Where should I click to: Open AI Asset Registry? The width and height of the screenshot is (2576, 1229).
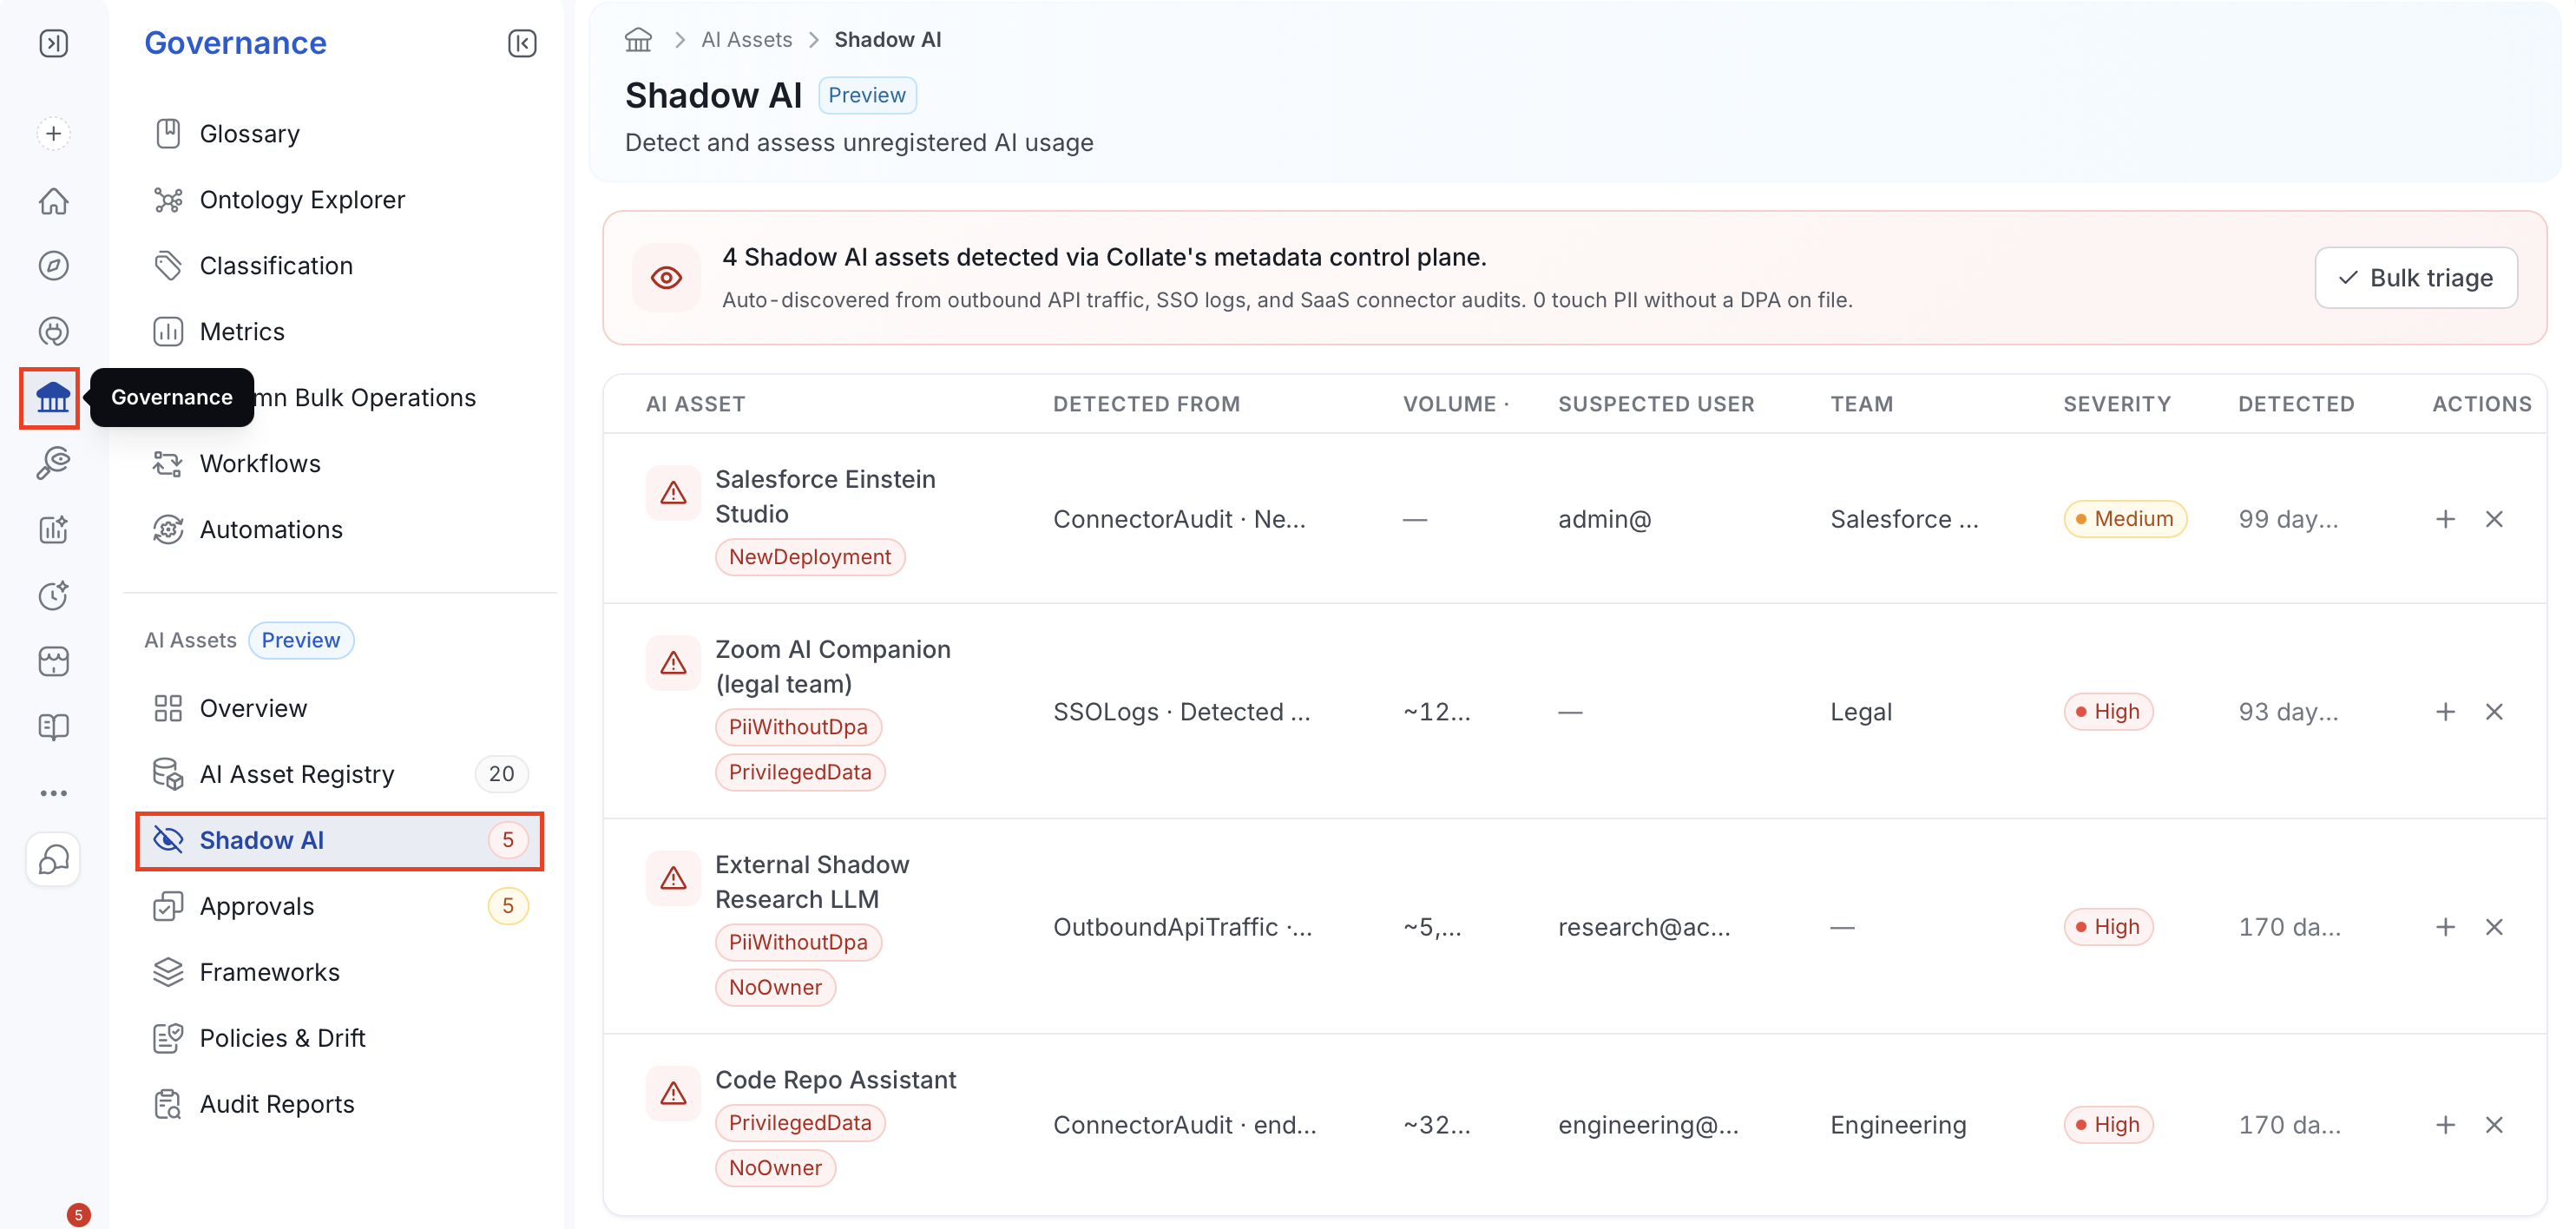pos(340,775)
